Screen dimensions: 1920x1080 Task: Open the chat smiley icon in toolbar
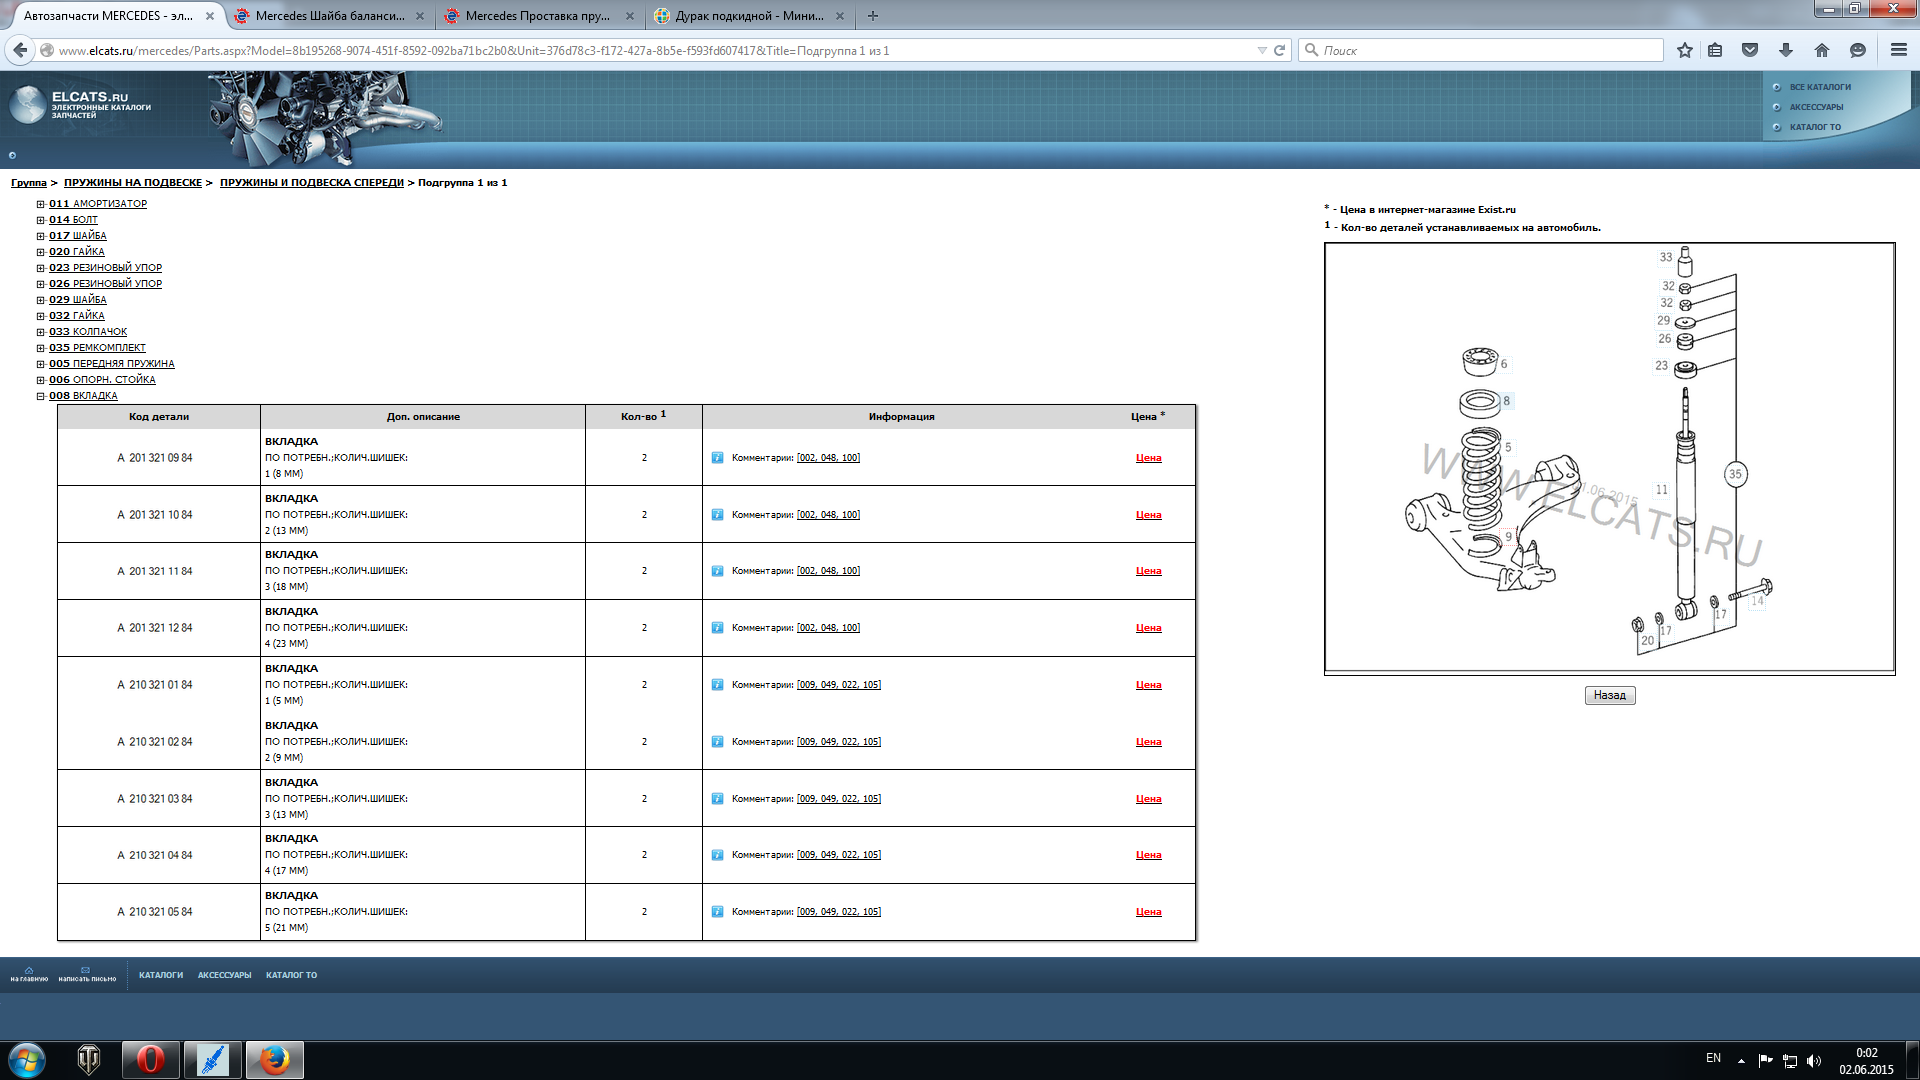[1858, 50]
